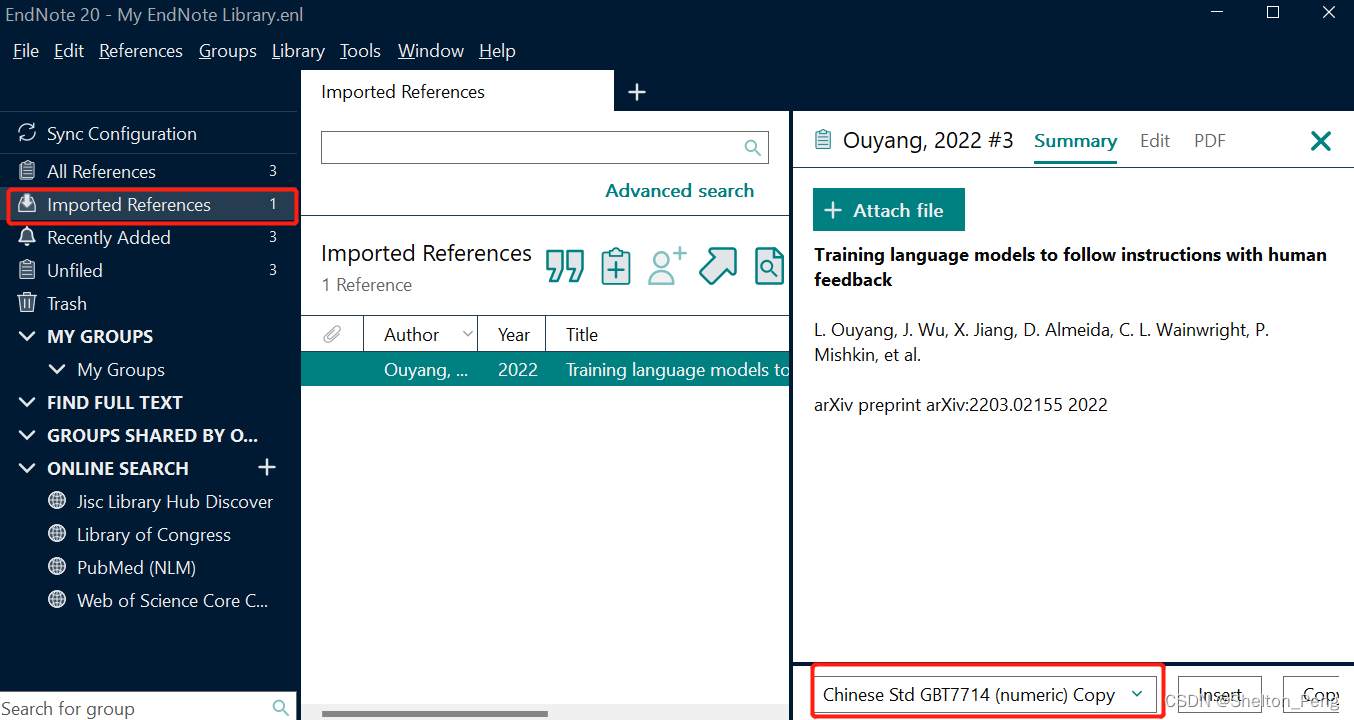Open Advanced search link
This screenshot has width=1354, height=720.
pos(680,190)
